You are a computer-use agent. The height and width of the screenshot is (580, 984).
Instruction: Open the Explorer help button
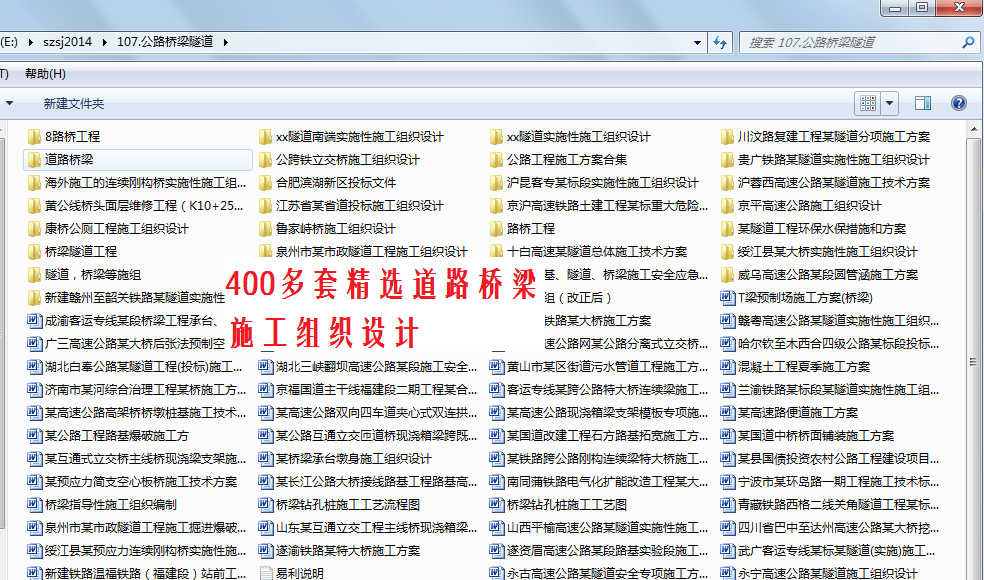(x=959, y=103)
